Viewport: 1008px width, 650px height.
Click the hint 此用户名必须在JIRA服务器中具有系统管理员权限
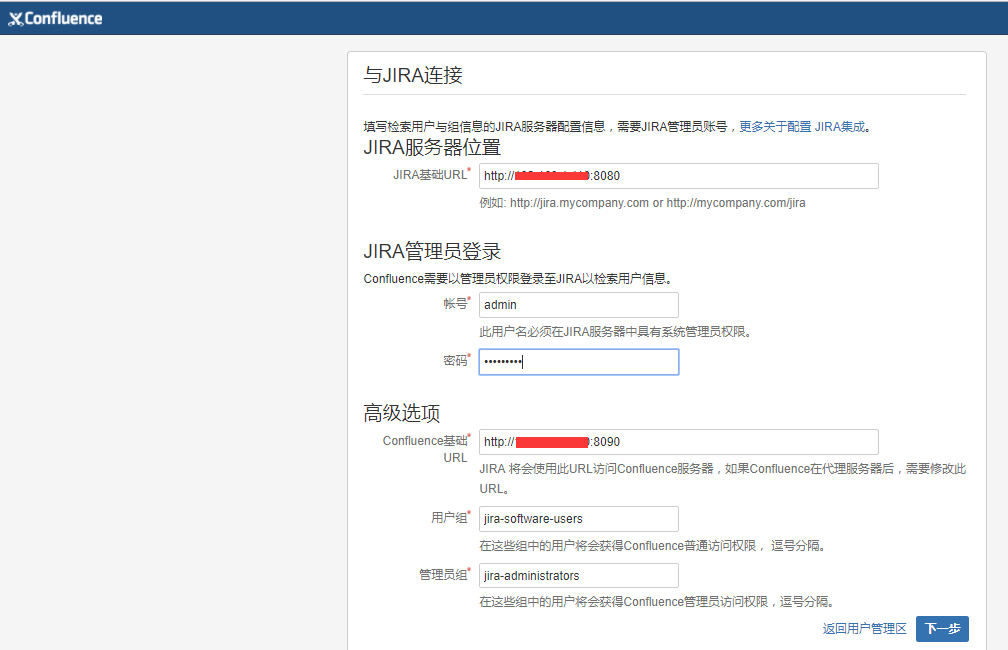(x=615, y=332)
